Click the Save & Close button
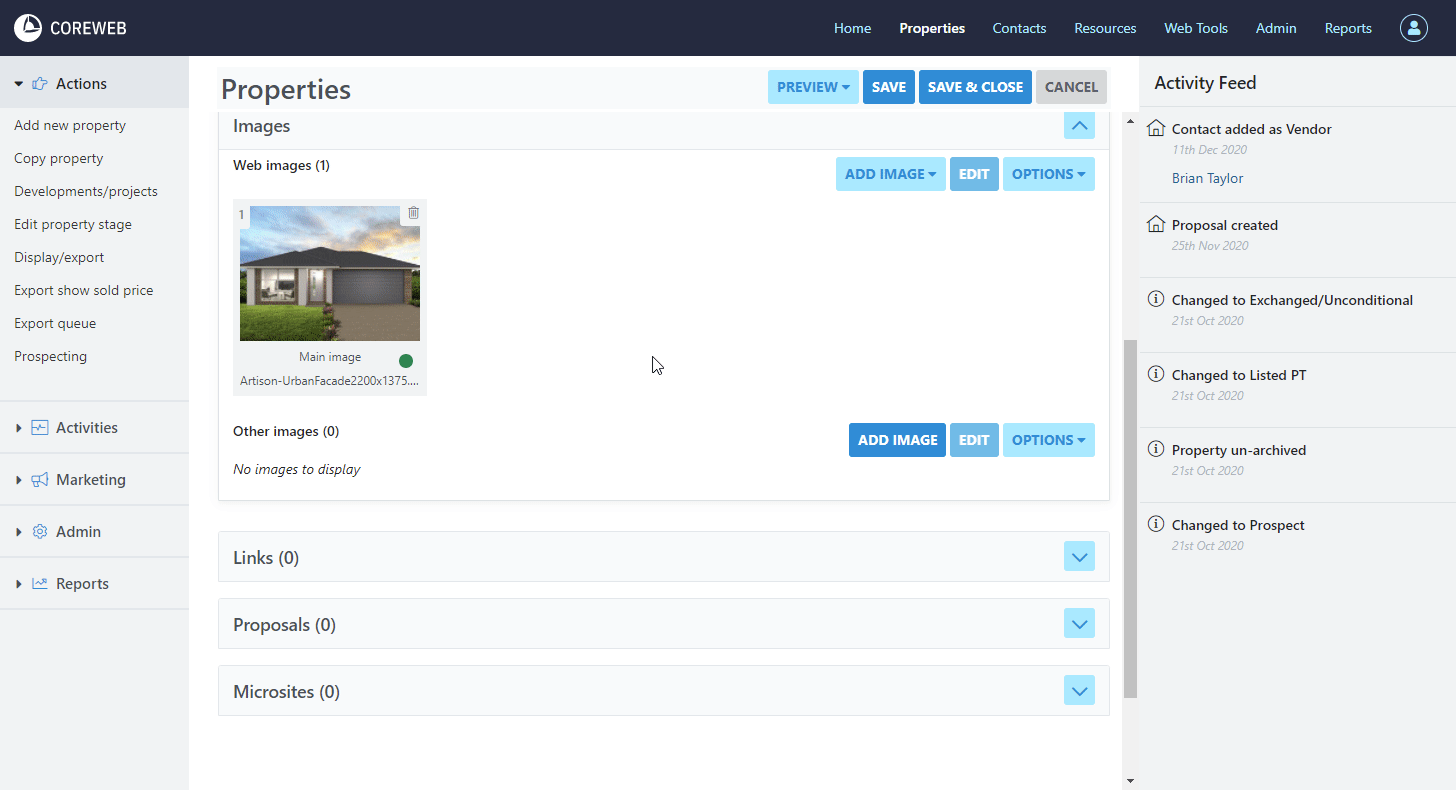The height and width of the screenshot is (791, 1456). [x=975, y=87]
